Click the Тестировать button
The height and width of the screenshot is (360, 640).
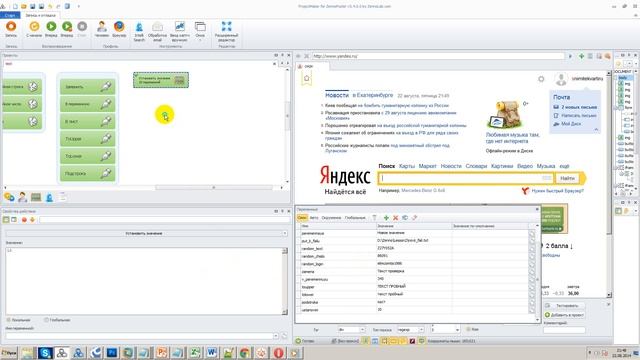(564, 306)
